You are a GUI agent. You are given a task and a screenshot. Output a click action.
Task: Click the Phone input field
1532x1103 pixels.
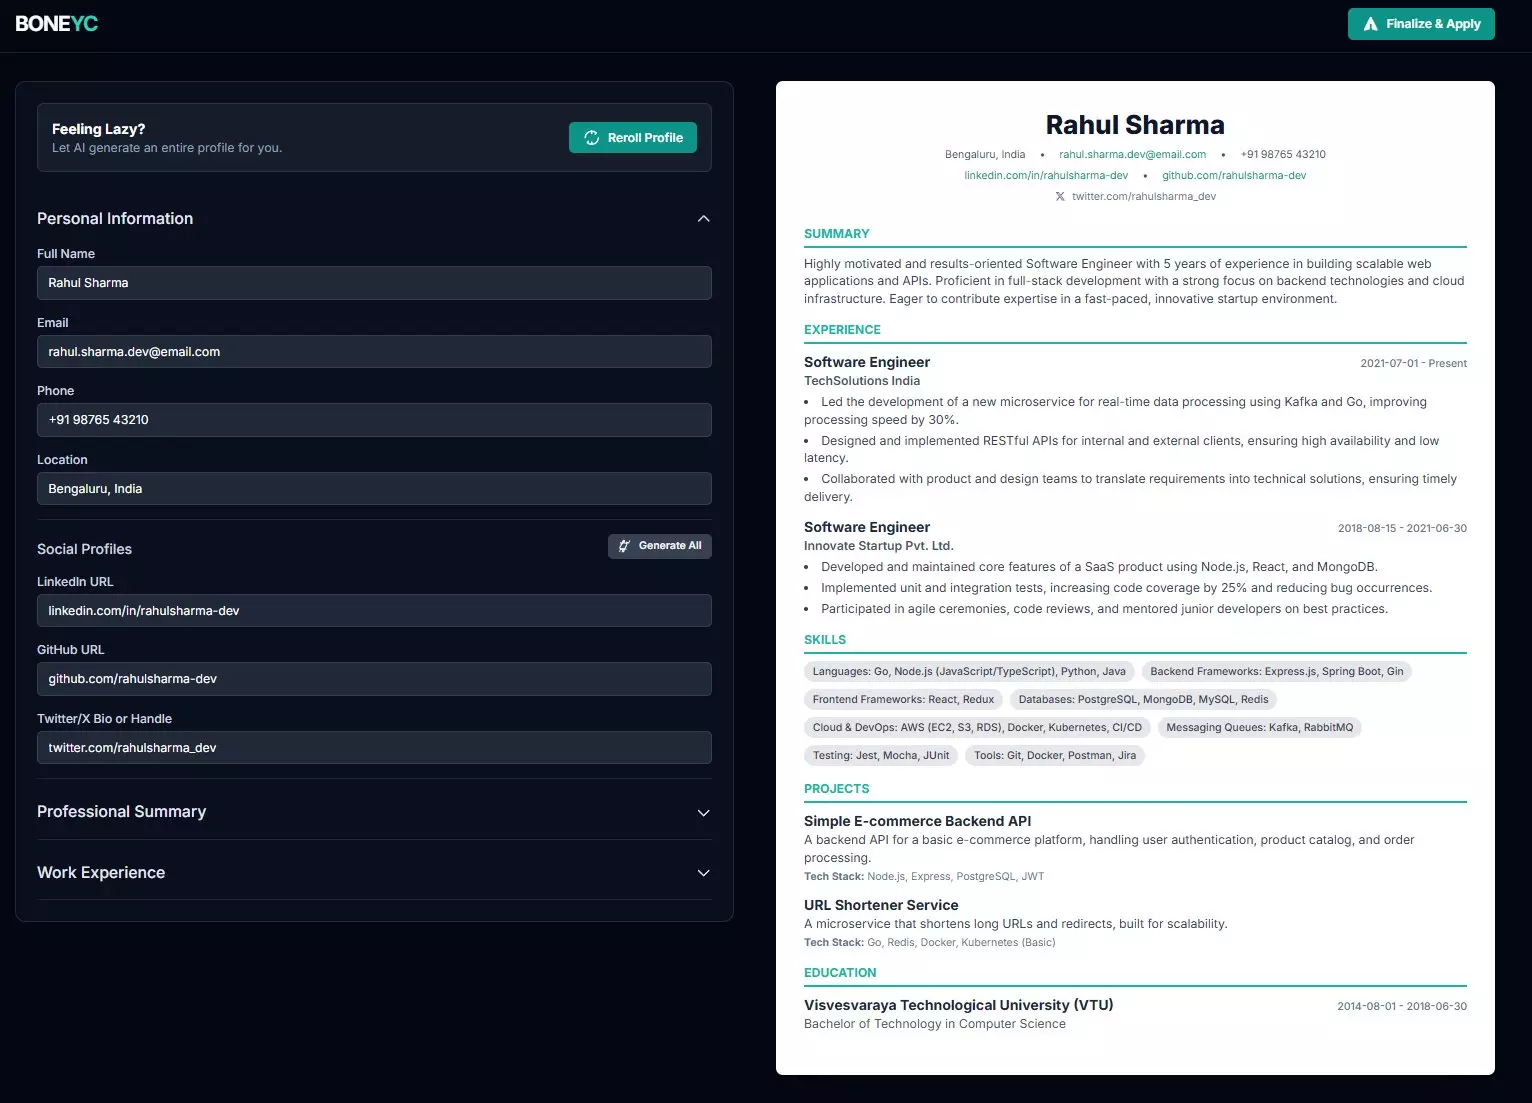[x=374, y=420]
